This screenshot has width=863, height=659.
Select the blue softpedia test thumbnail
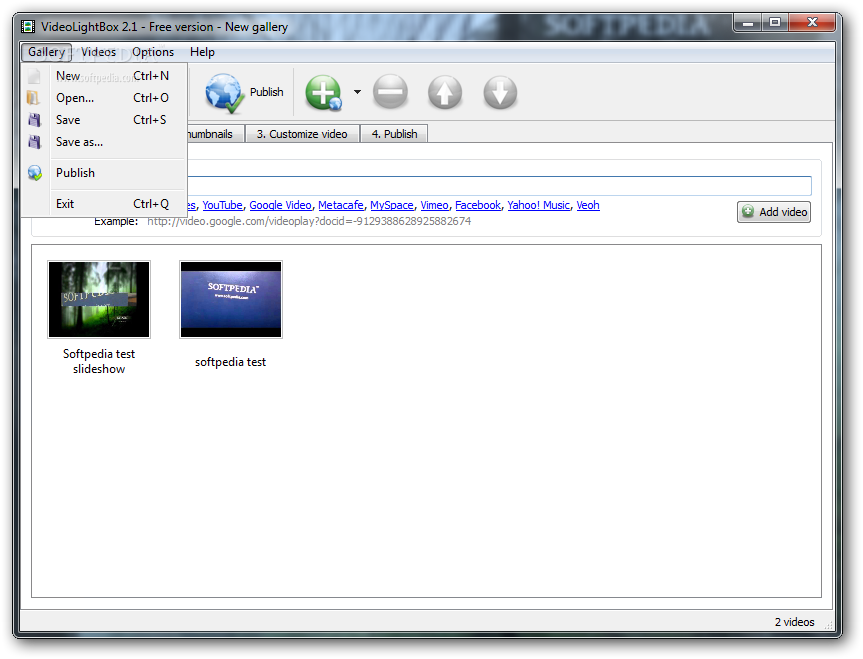click(231, 299)
